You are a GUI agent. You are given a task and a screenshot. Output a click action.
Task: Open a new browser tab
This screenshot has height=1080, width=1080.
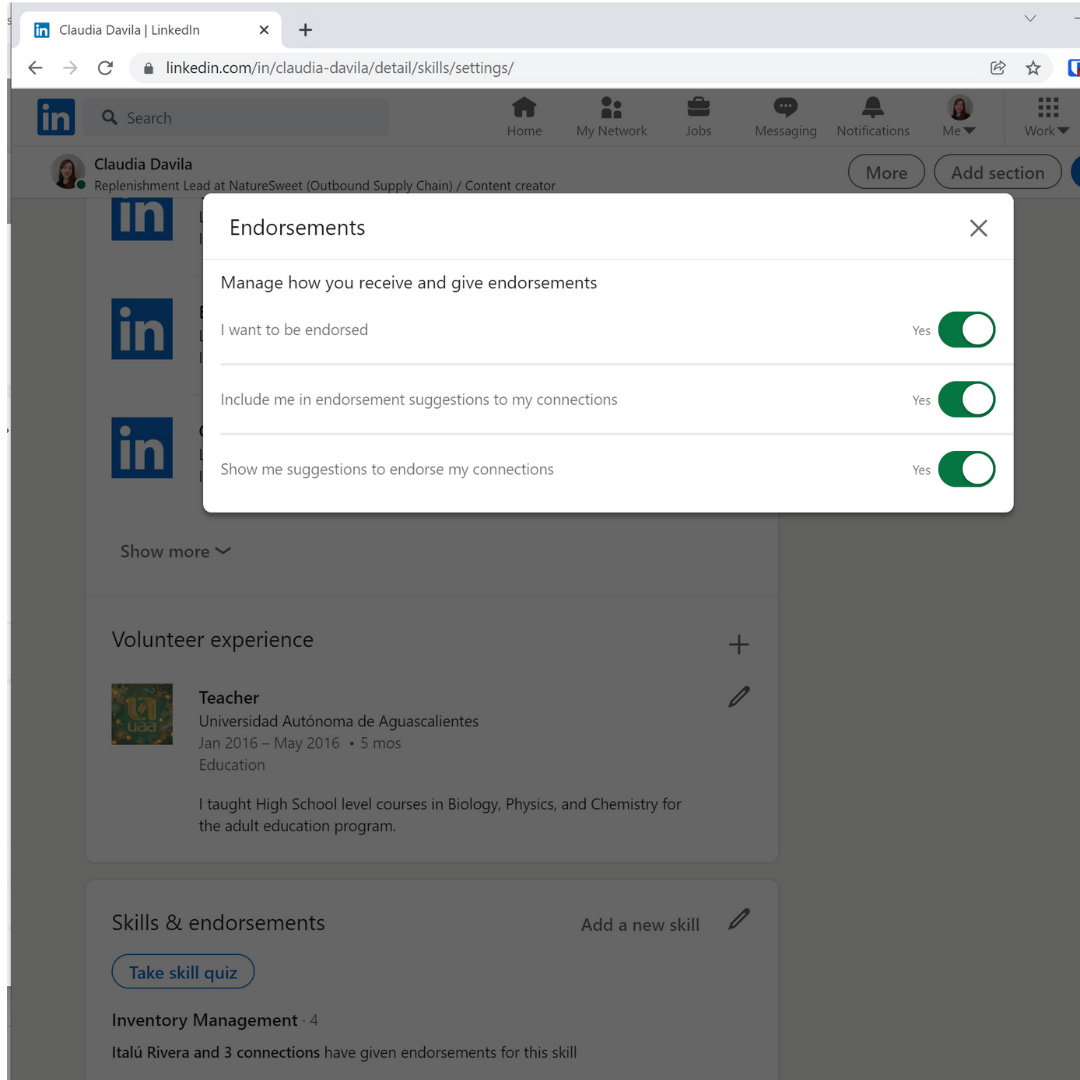pos(305,30)
